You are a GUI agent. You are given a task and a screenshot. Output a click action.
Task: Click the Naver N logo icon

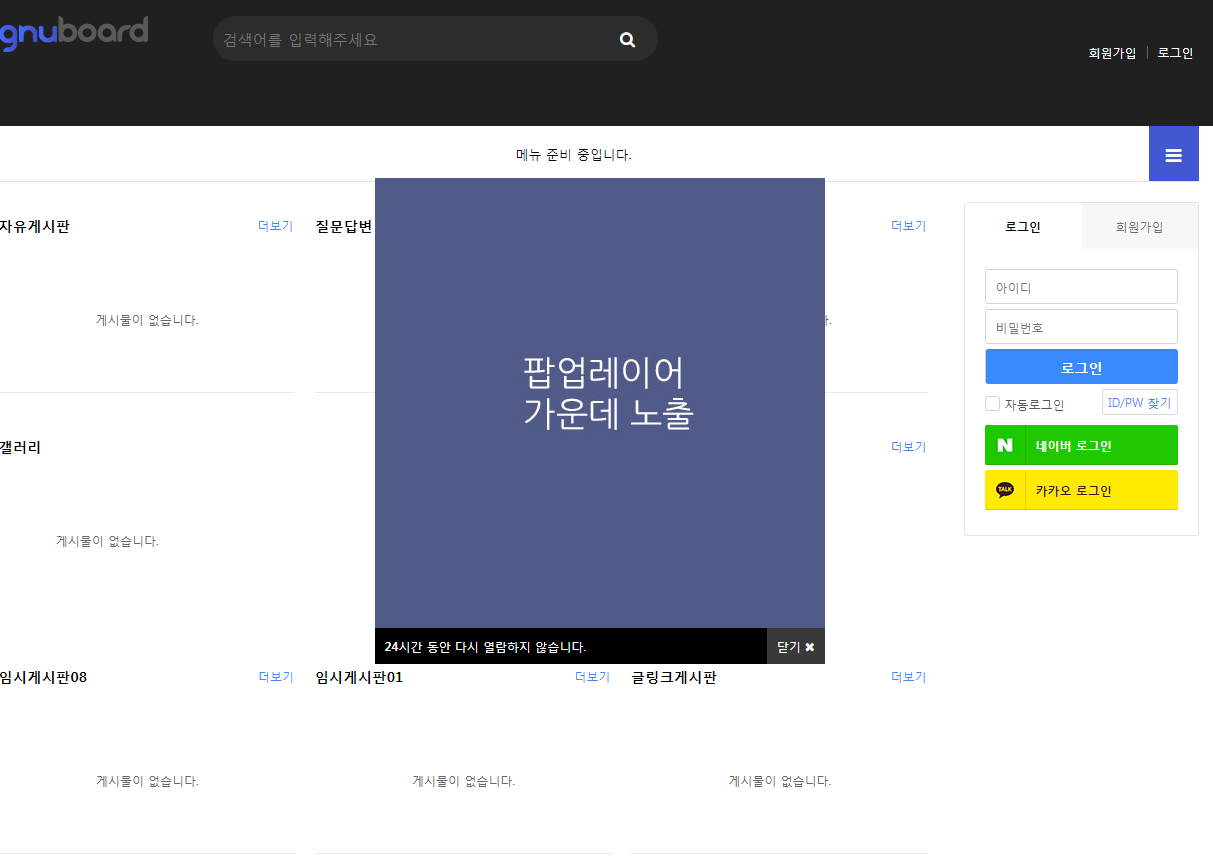click(1005, 445)
